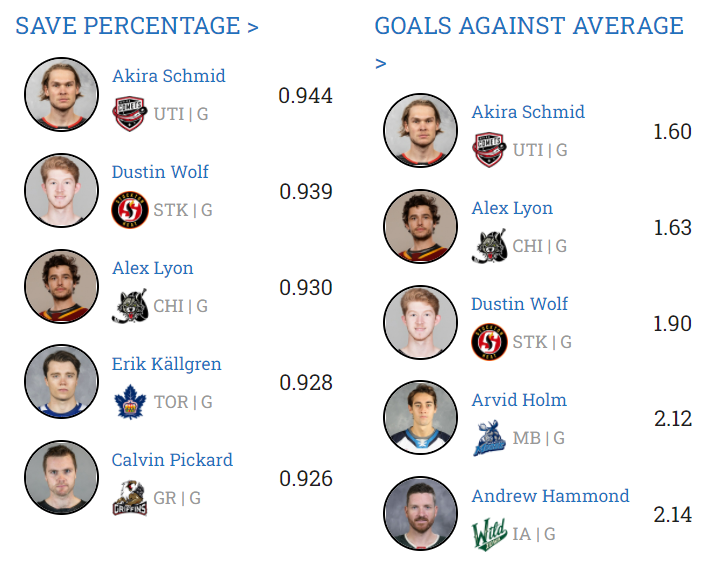Viewport: 716px width, 567px height.
Task: Open Arvid Holm's player profile link
Action: point(519,400)
